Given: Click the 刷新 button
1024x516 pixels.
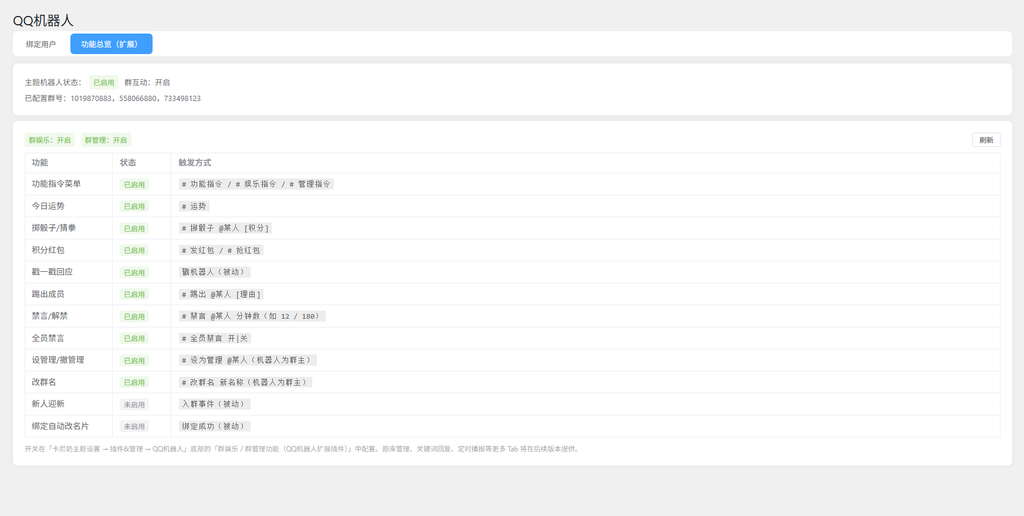Looking at the screenshot, I should pos(986,140).
